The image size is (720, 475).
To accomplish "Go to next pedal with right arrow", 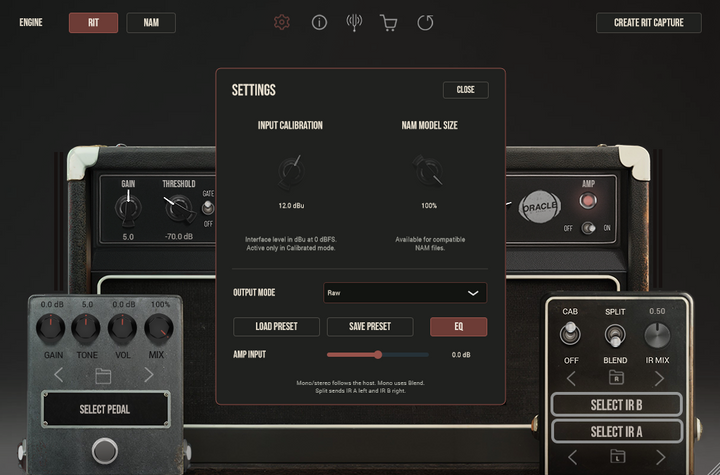I will [149, 375].
